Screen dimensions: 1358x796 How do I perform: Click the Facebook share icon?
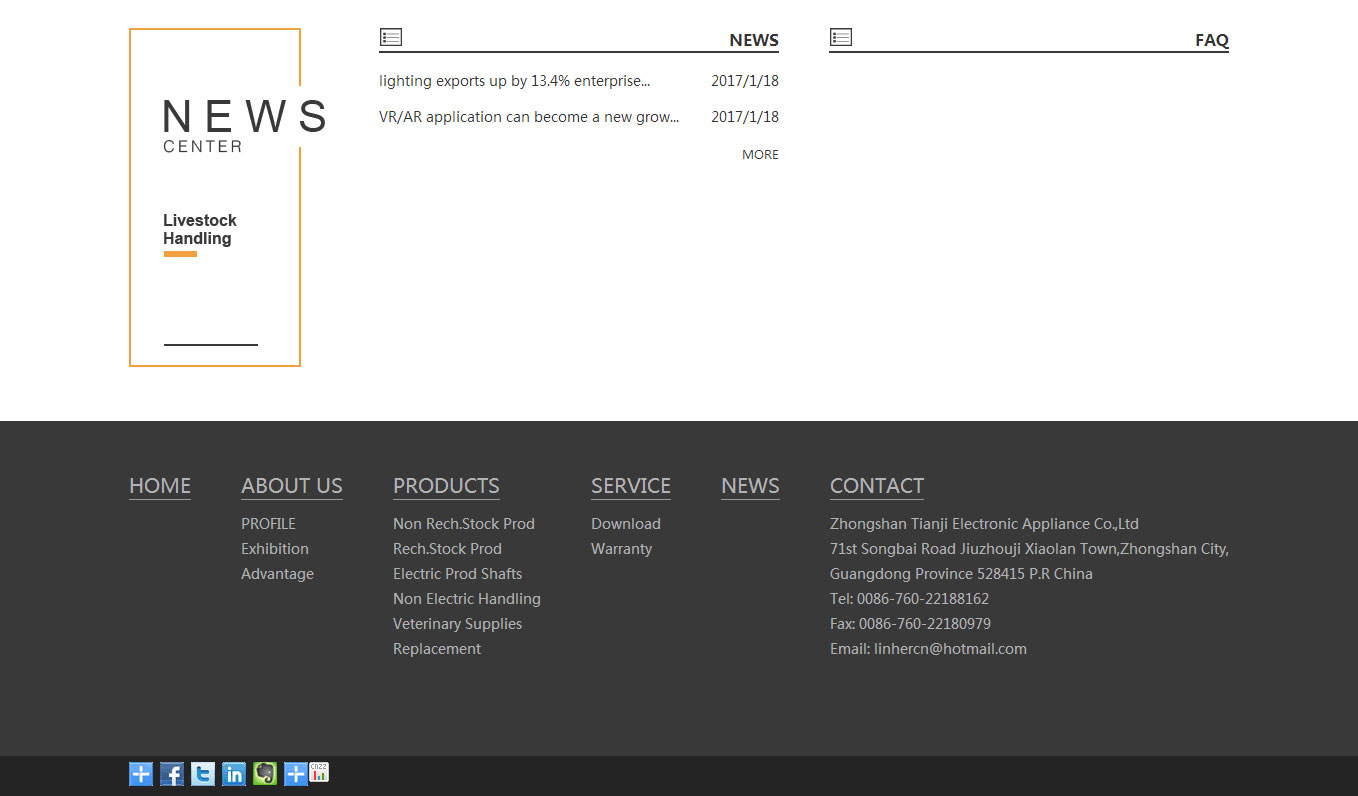tap(172, 774)
